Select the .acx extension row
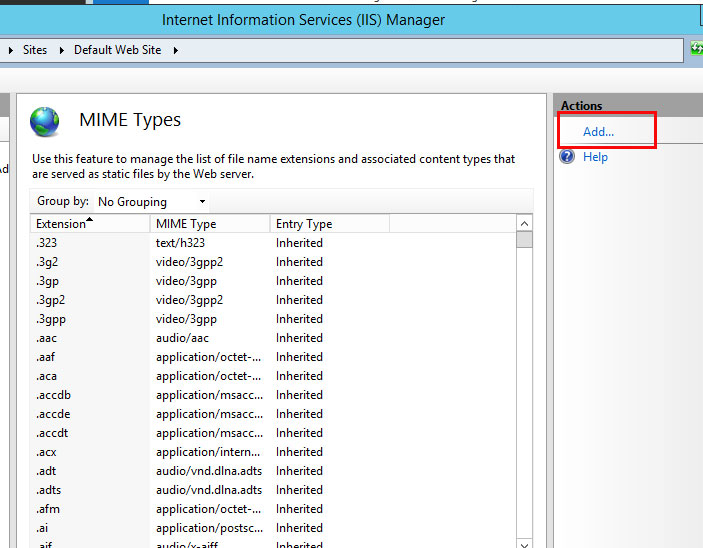This screenshot has width=703, height=548. tap(273, 452)
